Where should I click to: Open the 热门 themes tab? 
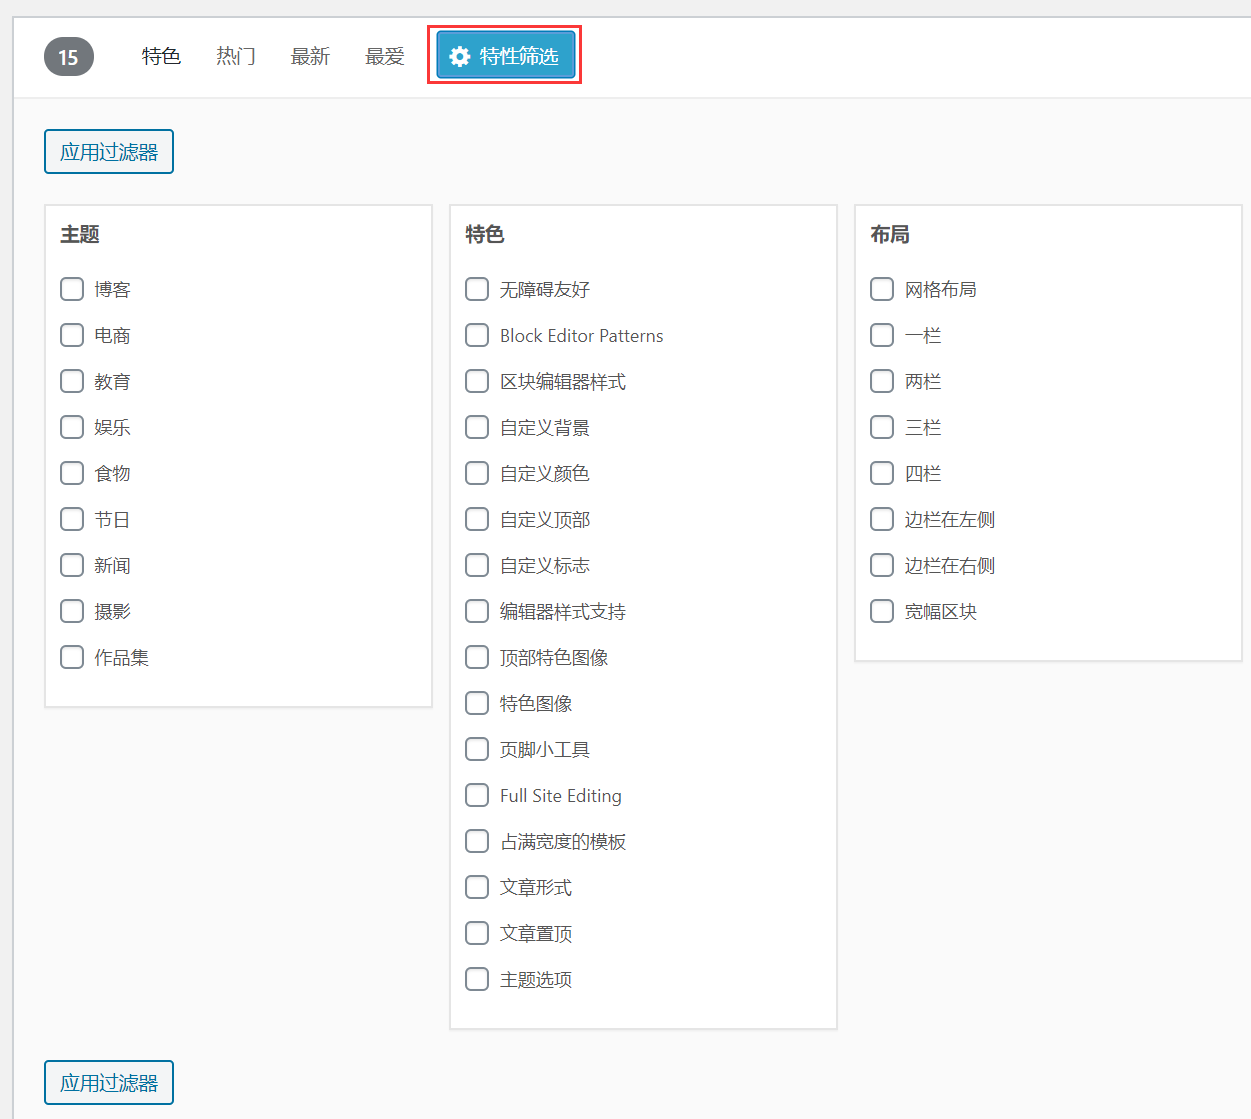pos(236,56)
